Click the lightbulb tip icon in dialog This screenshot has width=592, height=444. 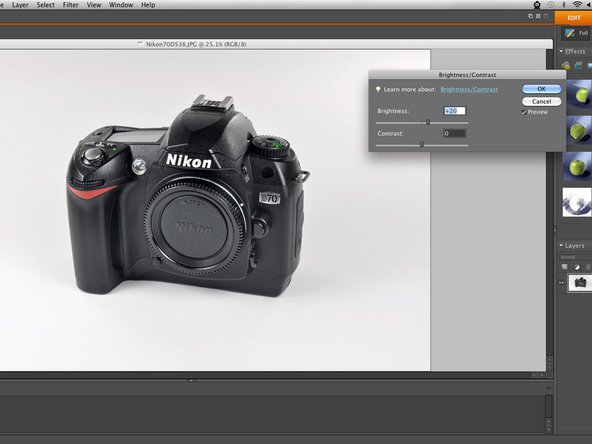[378, 89]
